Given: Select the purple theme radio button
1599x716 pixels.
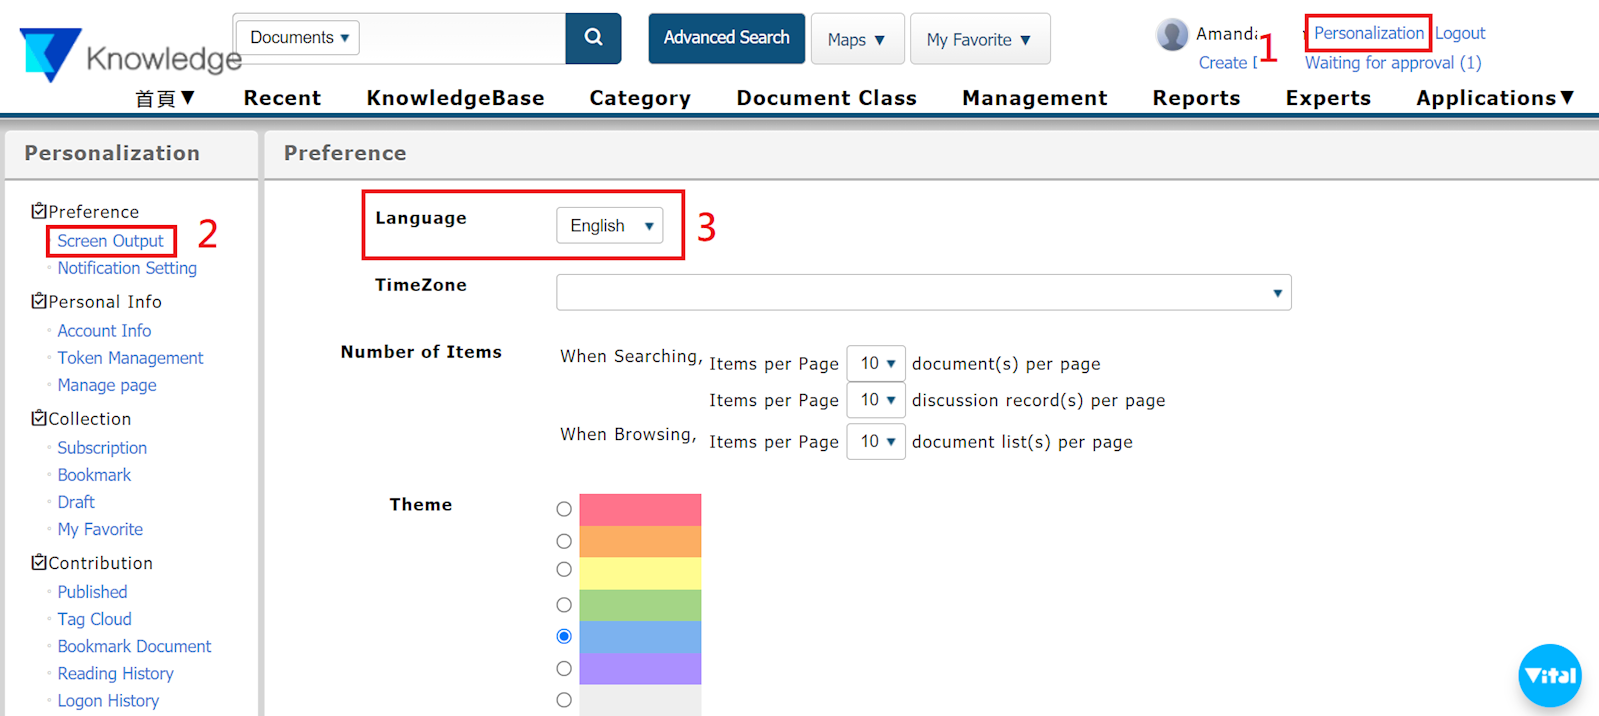Looking at the screenshot, I should tap(564, 668).
